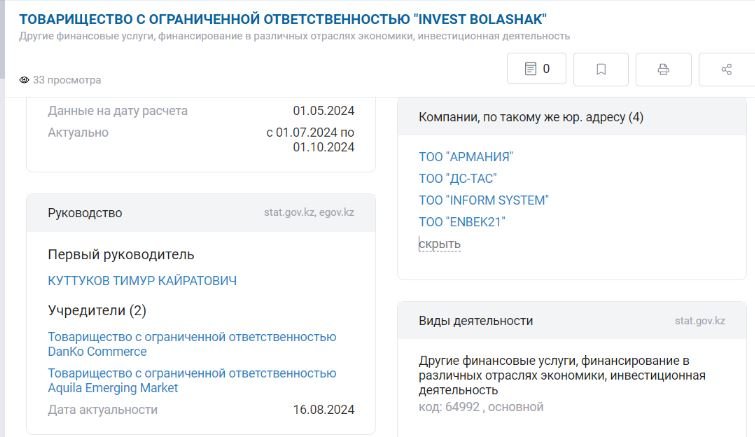Click stat.gov.kz, egov.kz source in Руководство header
Screen dimensions: 755x437
309,212
